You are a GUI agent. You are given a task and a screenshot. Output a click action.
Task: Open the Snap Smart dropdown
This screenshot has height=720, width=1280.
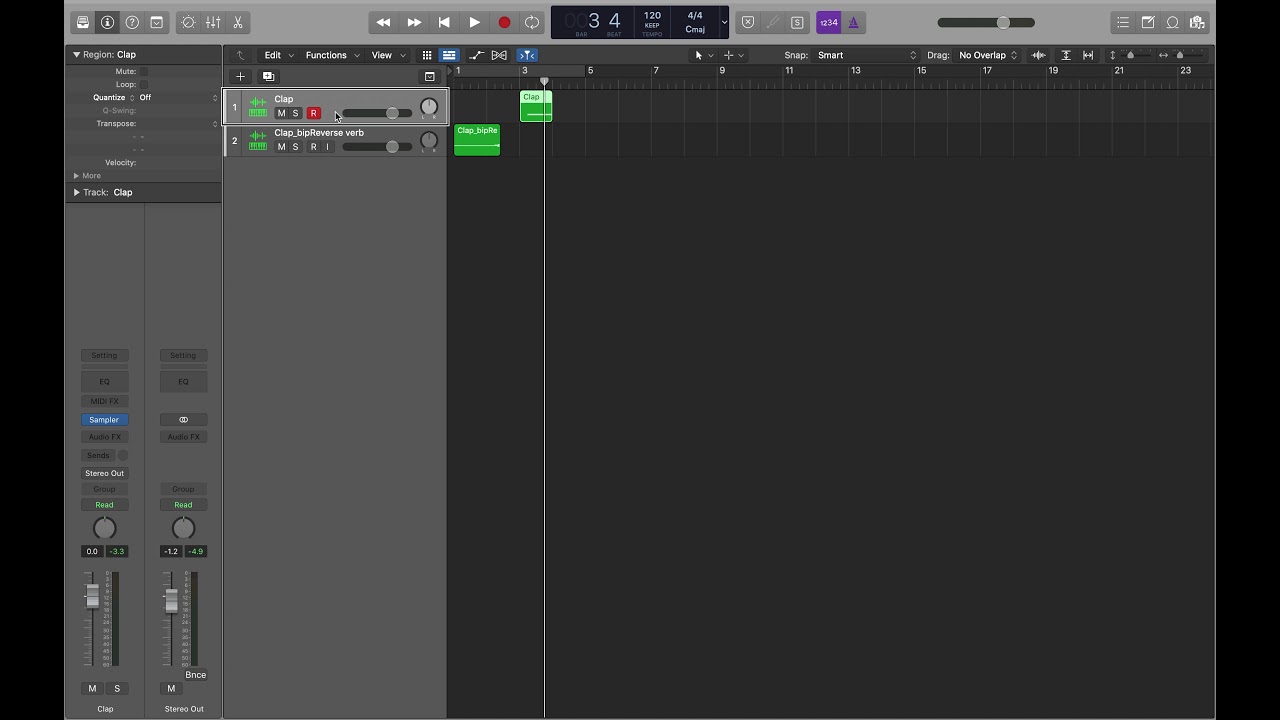tap(866, 55)
